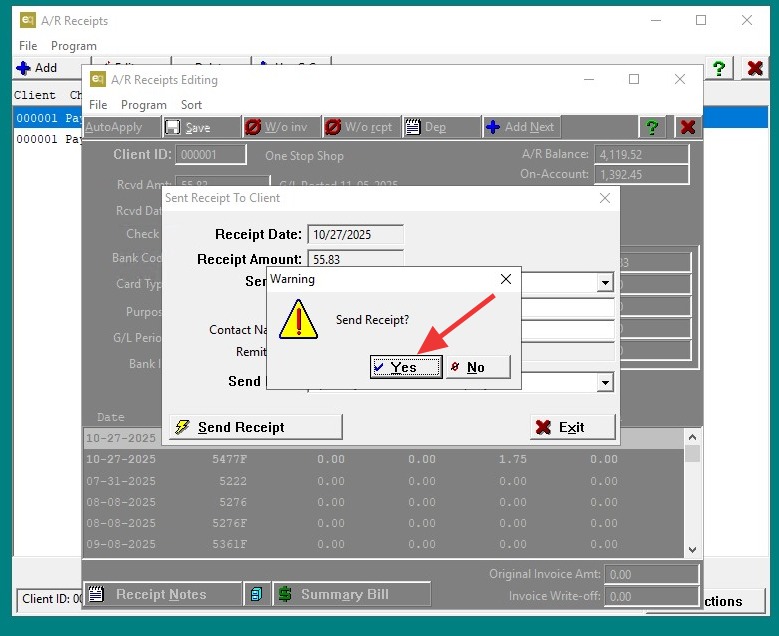Click the red X icon in A/R Receipts toolbar

[x=755, y=68]
